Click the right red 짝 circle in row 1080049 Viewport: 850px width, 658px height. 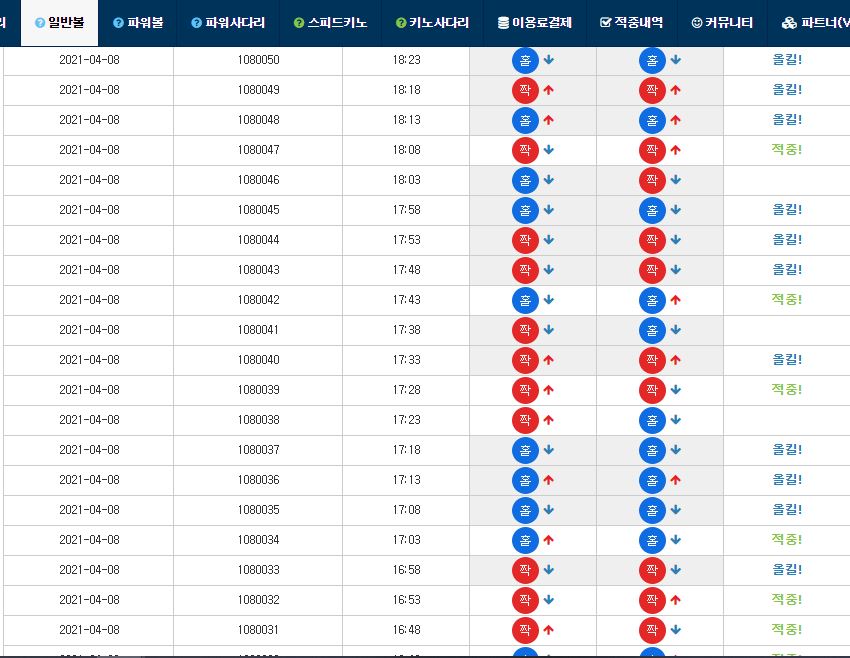pyautogui.click(x=652, y=90)
